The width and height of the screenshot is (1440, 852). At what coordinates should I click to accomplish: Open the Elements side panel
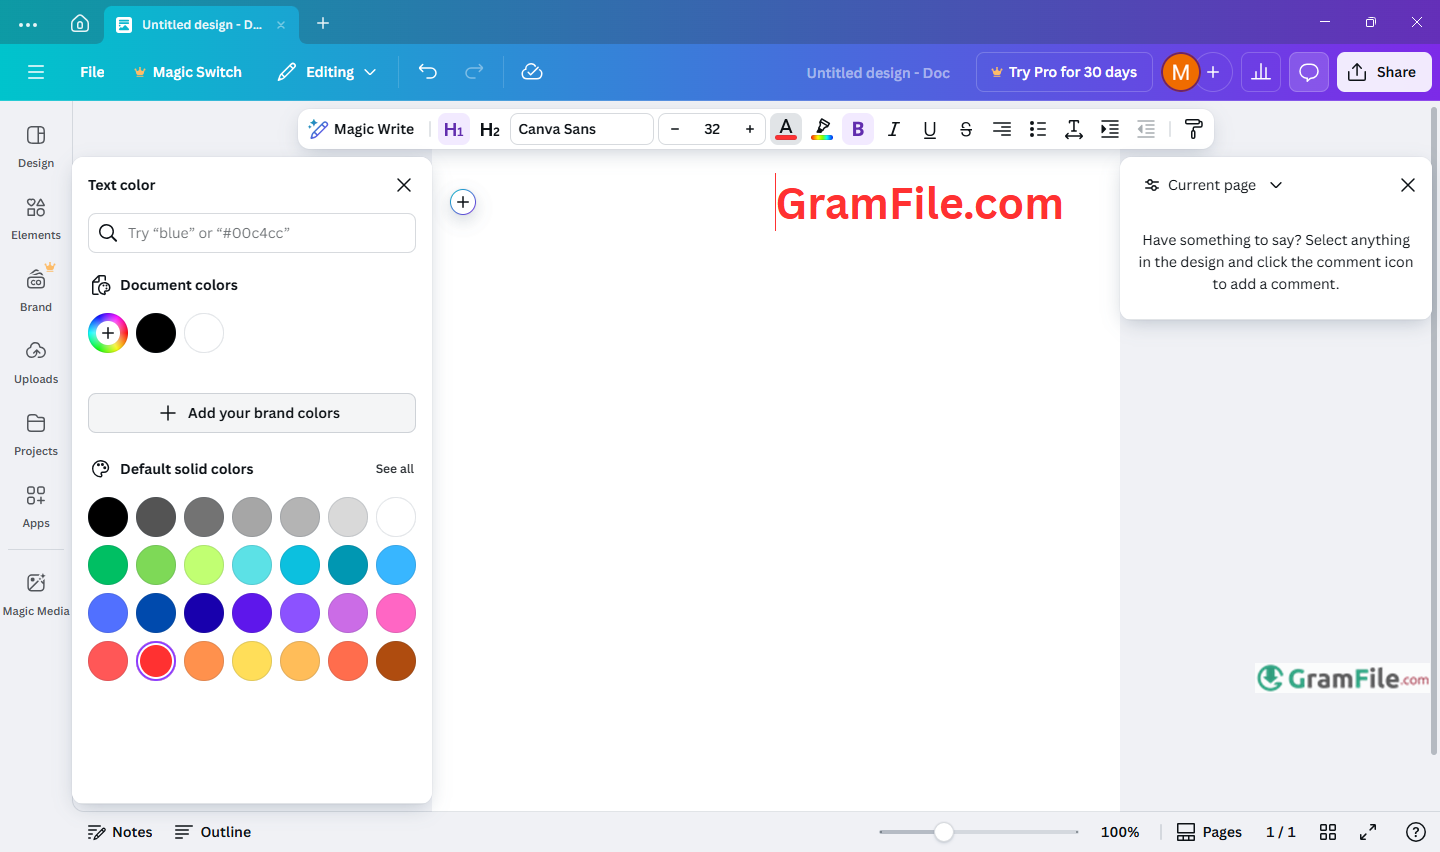coord(36,218)
